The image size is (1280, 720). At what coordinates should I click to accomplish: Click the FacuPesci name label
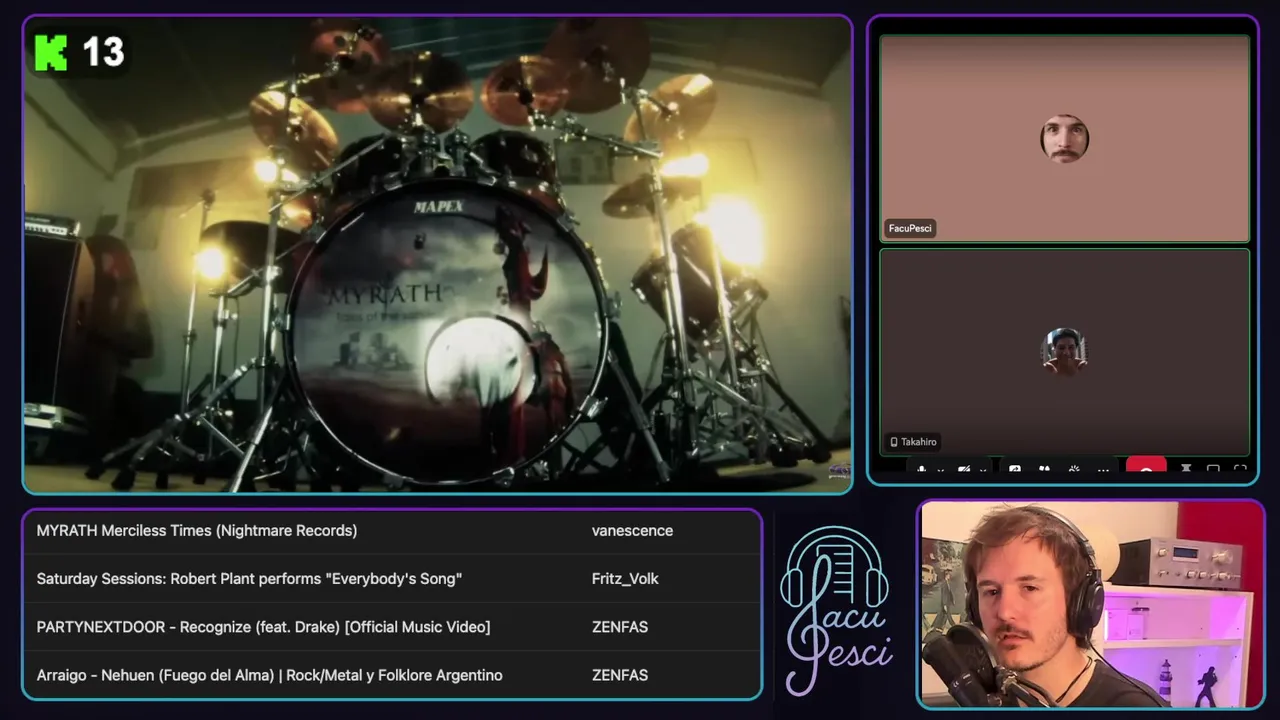(x=910, y=228)
